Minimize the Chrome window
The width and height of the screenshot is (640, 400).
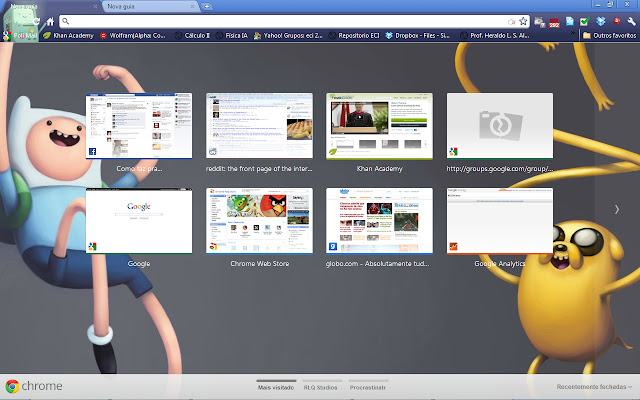(598, 4)
